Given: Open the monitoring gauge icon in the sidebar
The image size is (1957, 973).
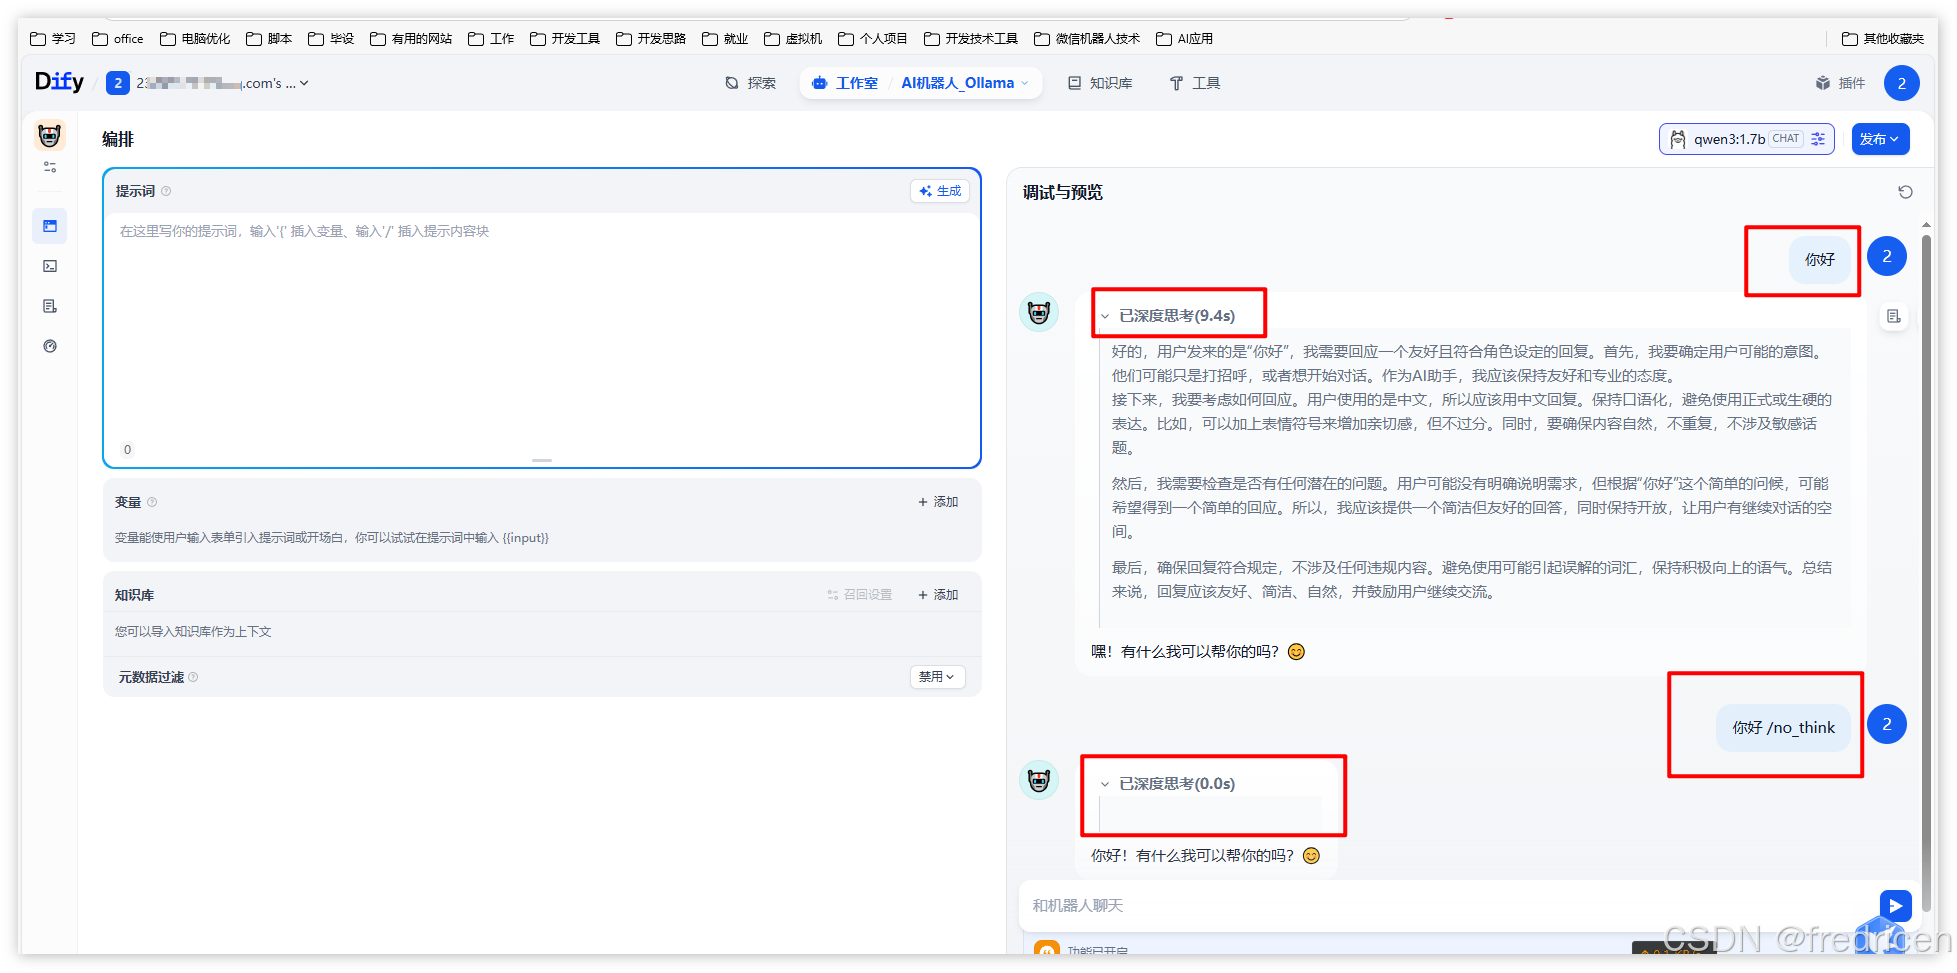Looking at the screenshot, I should (49, 346).
